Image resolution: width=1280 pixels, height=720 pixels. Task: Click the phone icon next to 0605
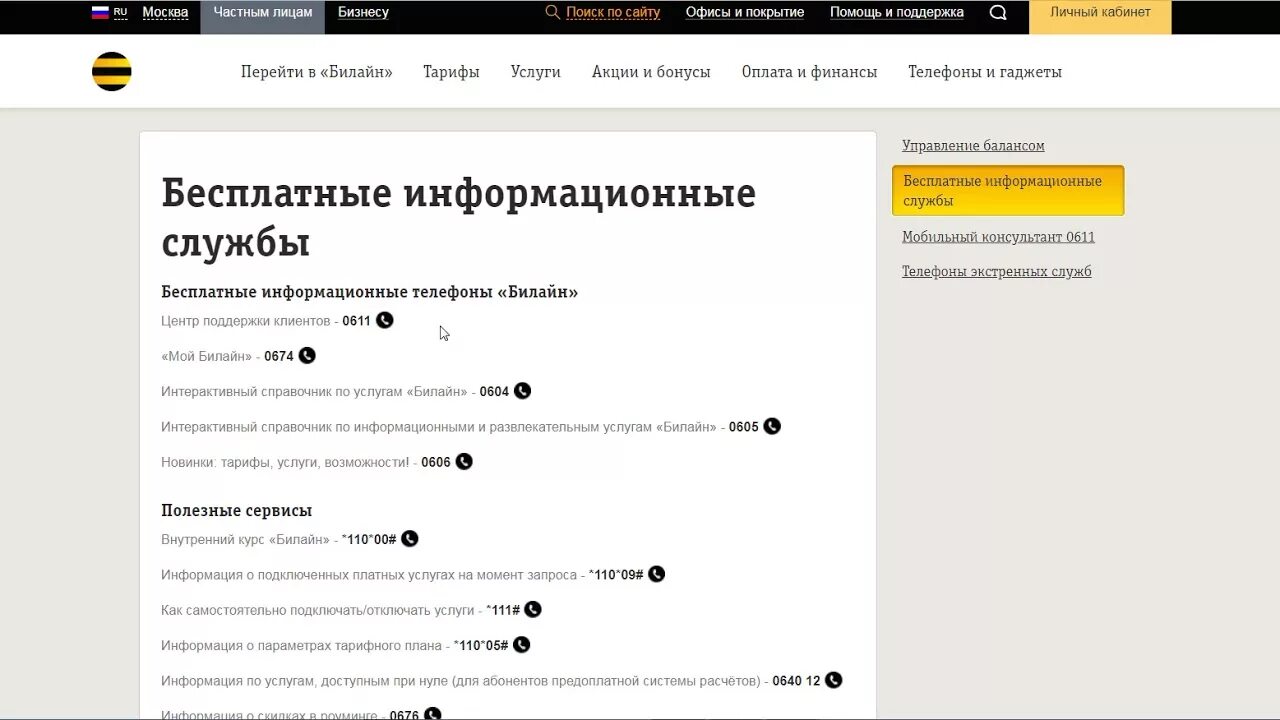tap(772, 426)
